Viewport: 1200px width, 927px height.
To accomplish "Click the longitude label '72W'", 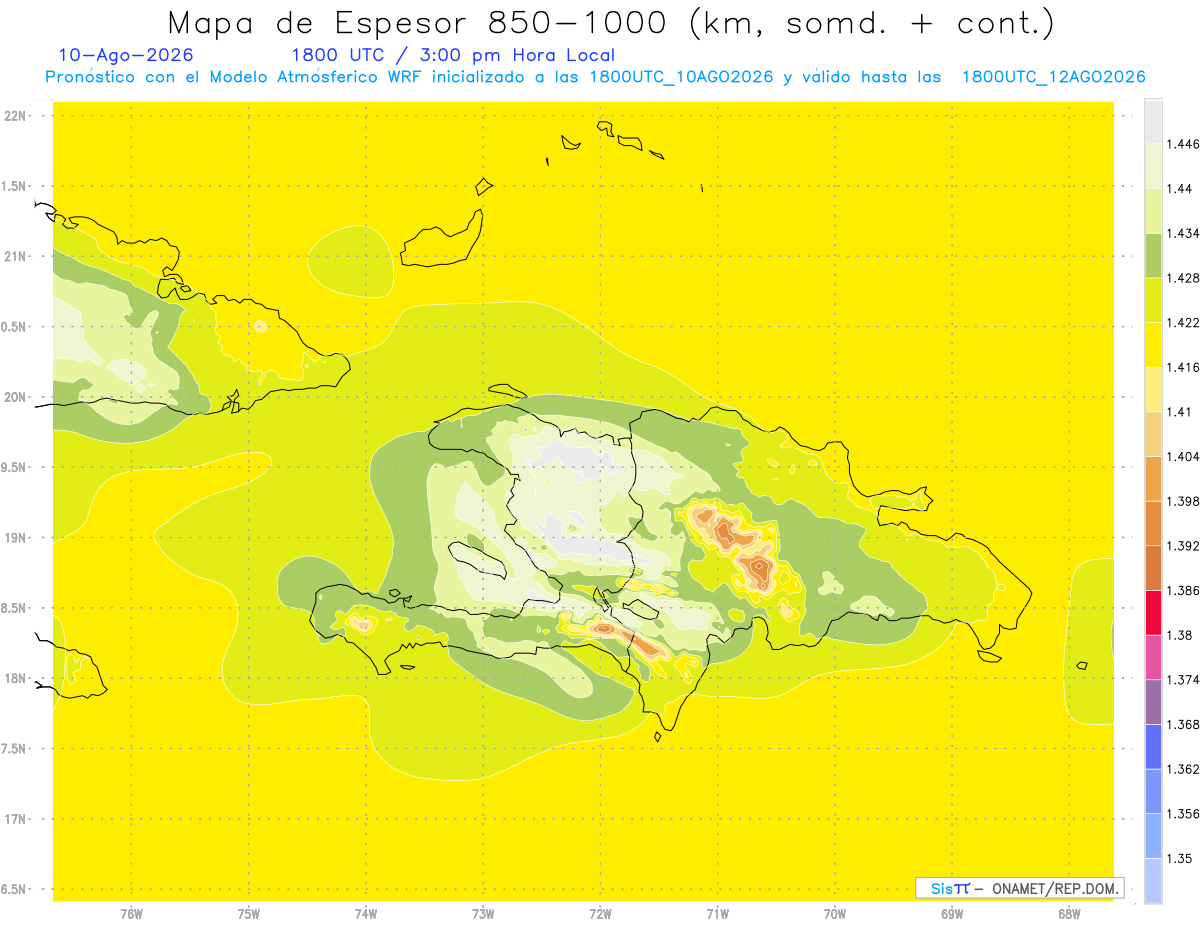I will (x=600, y=914).
